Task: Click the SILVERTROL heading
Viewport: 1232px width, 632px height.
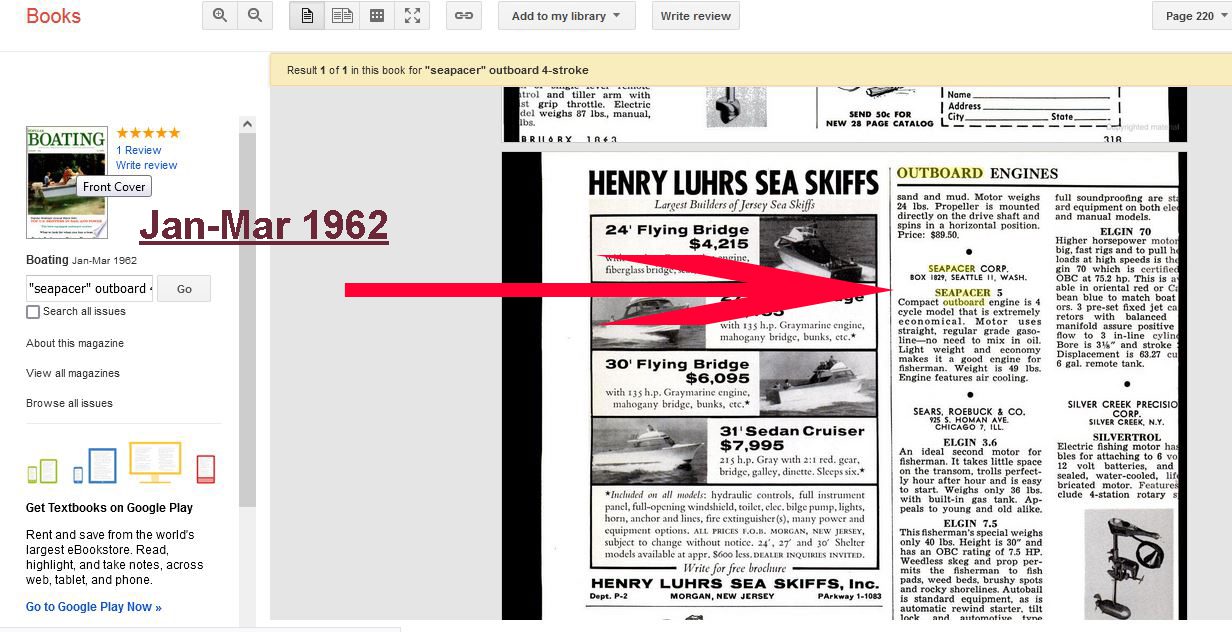Action: coord(1127,437)
